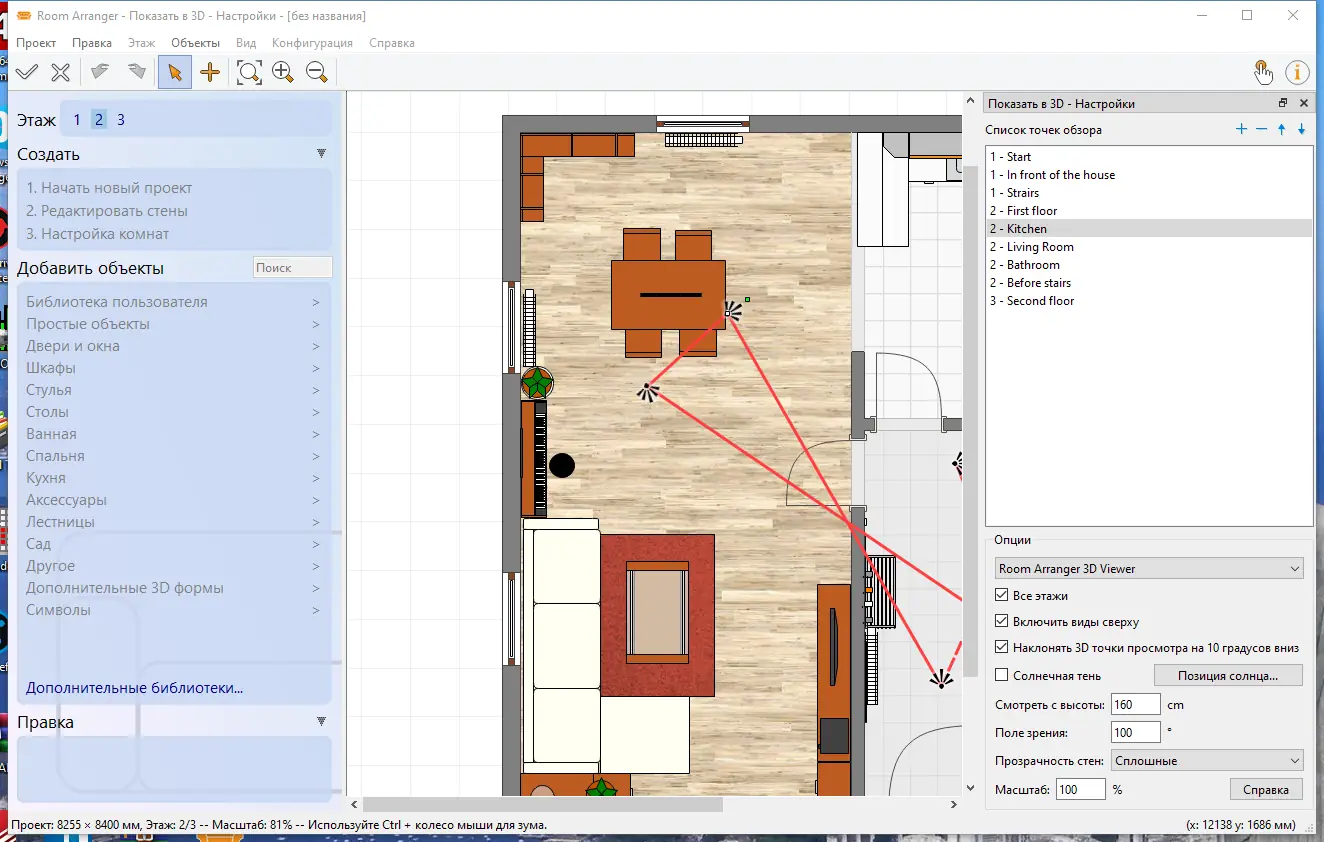The image size is (1324, 842).
Task: Select the arrow pointer tool
Action: [175, 72]
